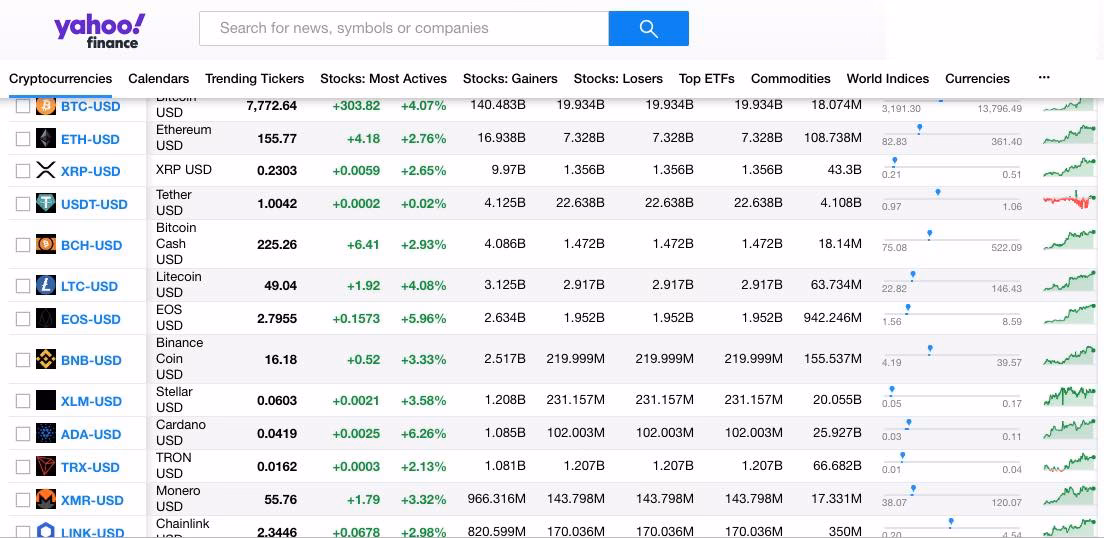The width and height of the screenshot is (1104, 538).
Task: Go to Stocks: Gainers tab
Action: click(x=510, y=79)
